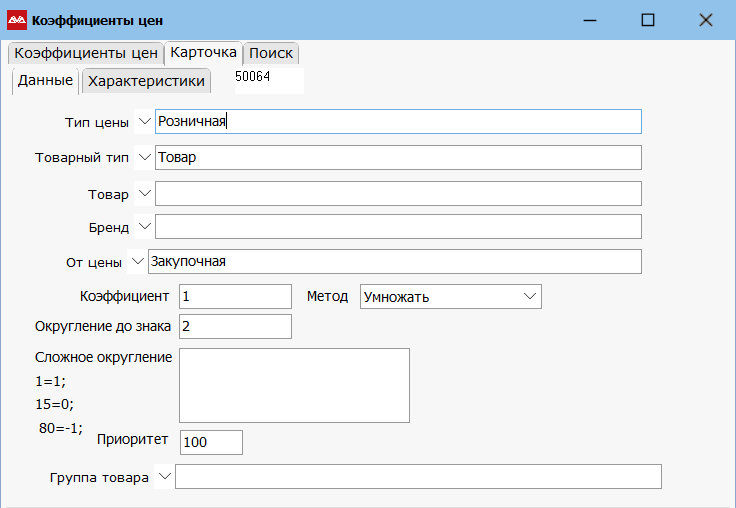Screen dimensions: 736x508
Task: Open the От цены dropdown arrow
Action: (136, 261)
